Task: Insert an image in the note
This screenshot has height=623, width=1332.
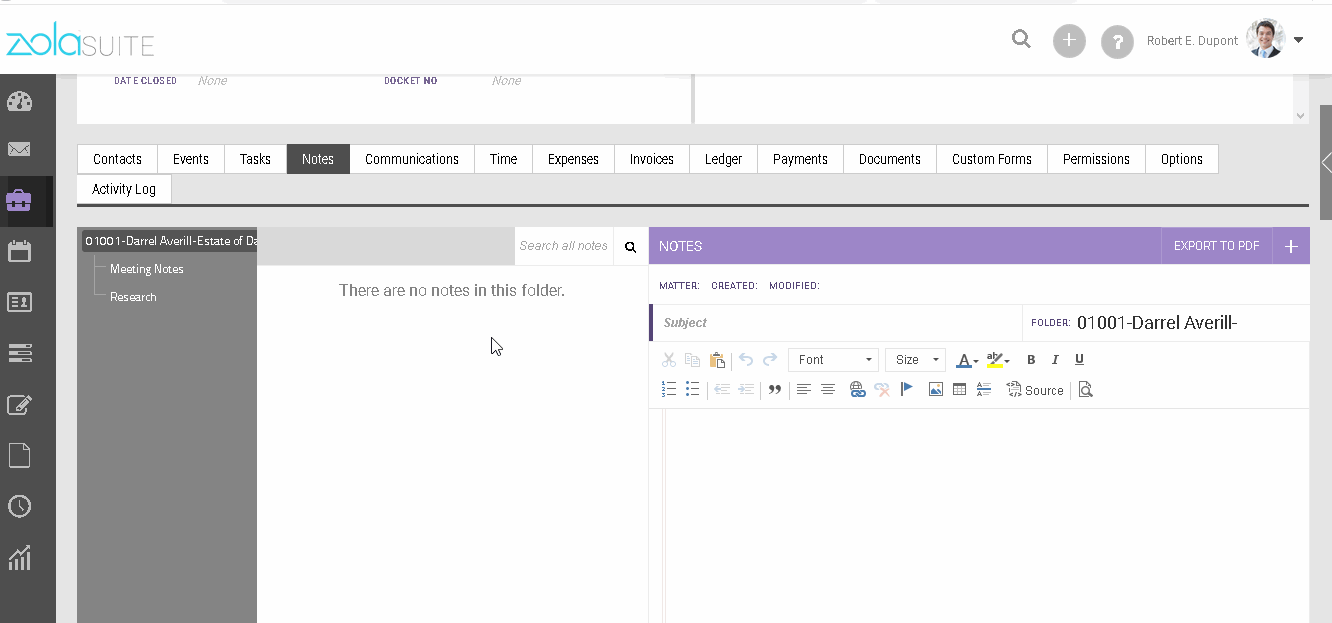Action: coord(936,390)
